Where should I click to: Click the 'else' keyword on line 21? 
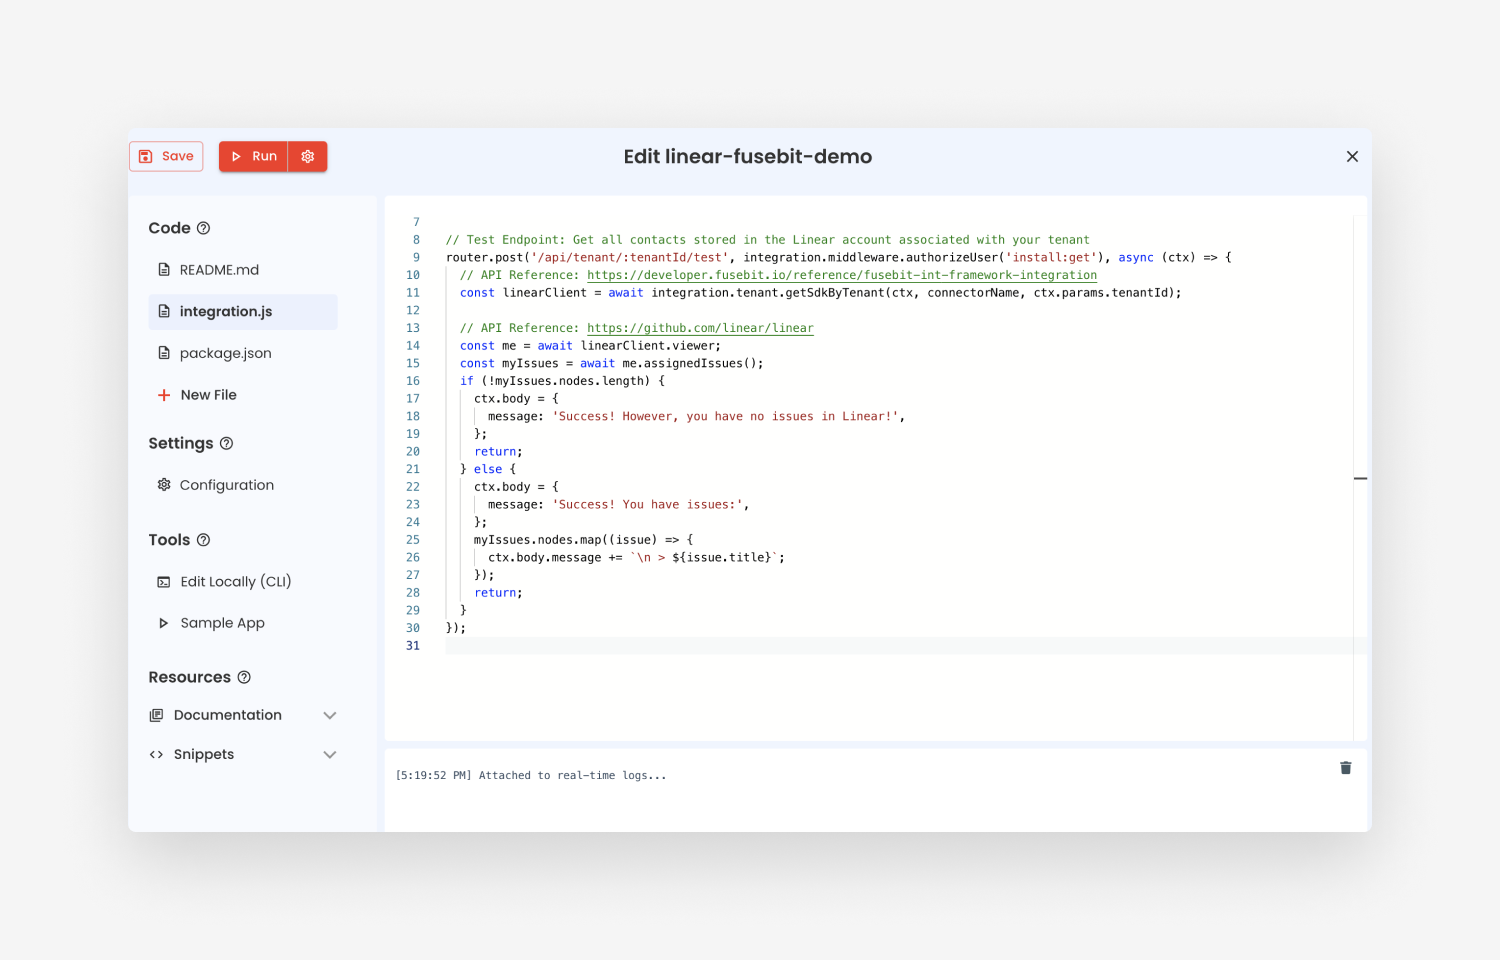pyautogui.click(x=488, y=469)
